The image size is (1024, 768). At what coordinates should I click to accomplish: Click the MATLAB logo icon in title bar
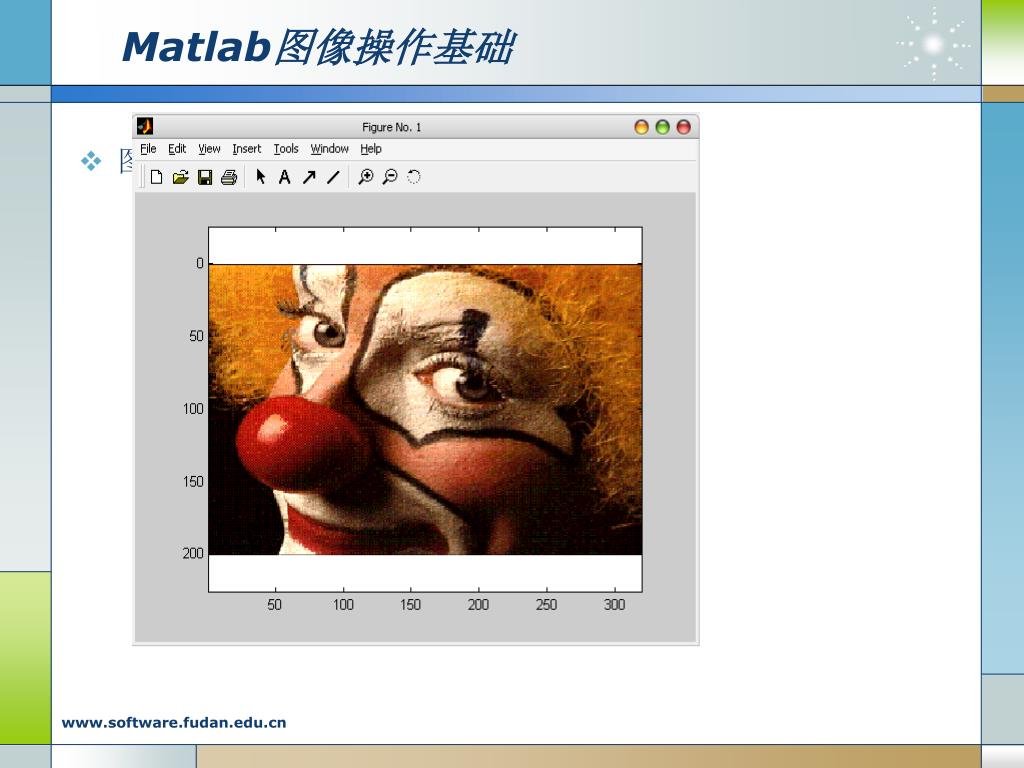coord(145,126)
